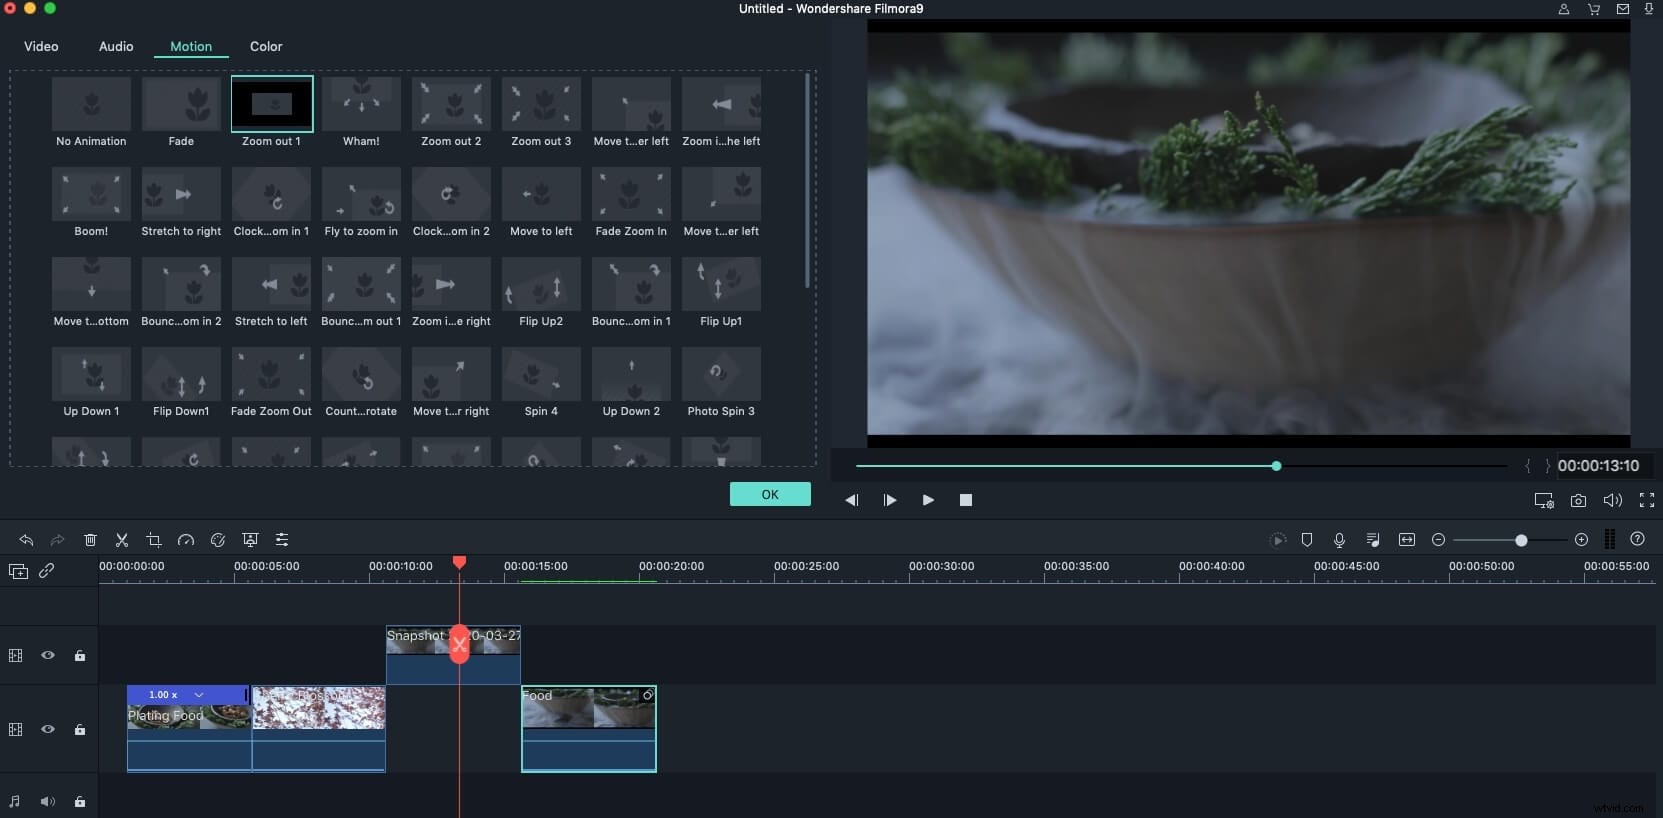Hide the upper video track with eye icon

48,655
